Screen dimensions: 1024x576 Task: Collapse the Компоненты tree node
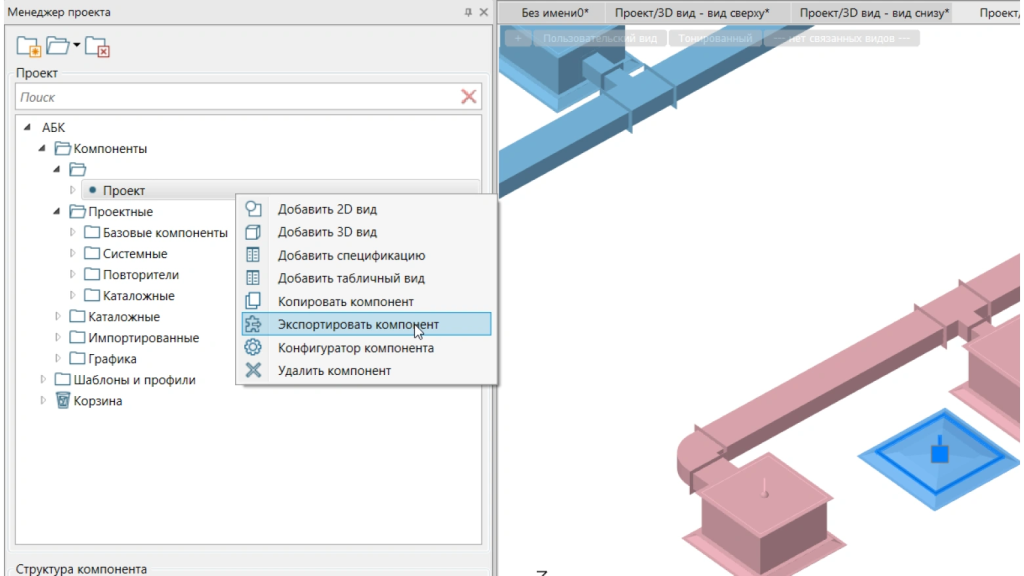coord(42,149)
